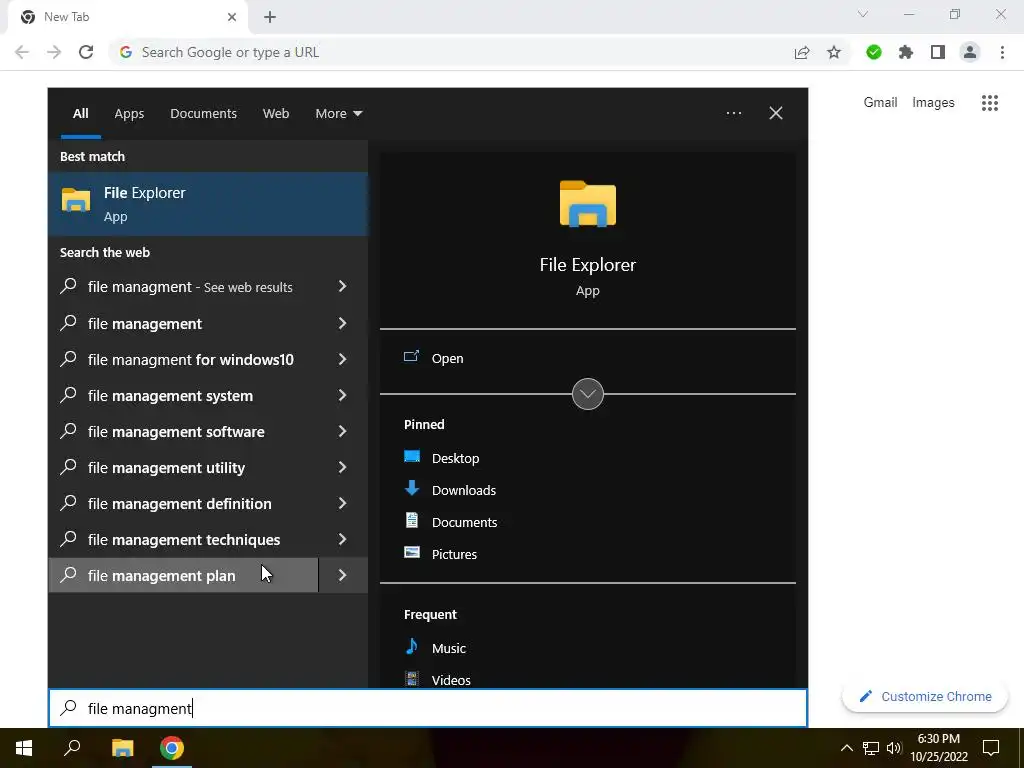Expand arrow for 'file managment' web result
1024x768 pixels.
[x=343, y=286]
